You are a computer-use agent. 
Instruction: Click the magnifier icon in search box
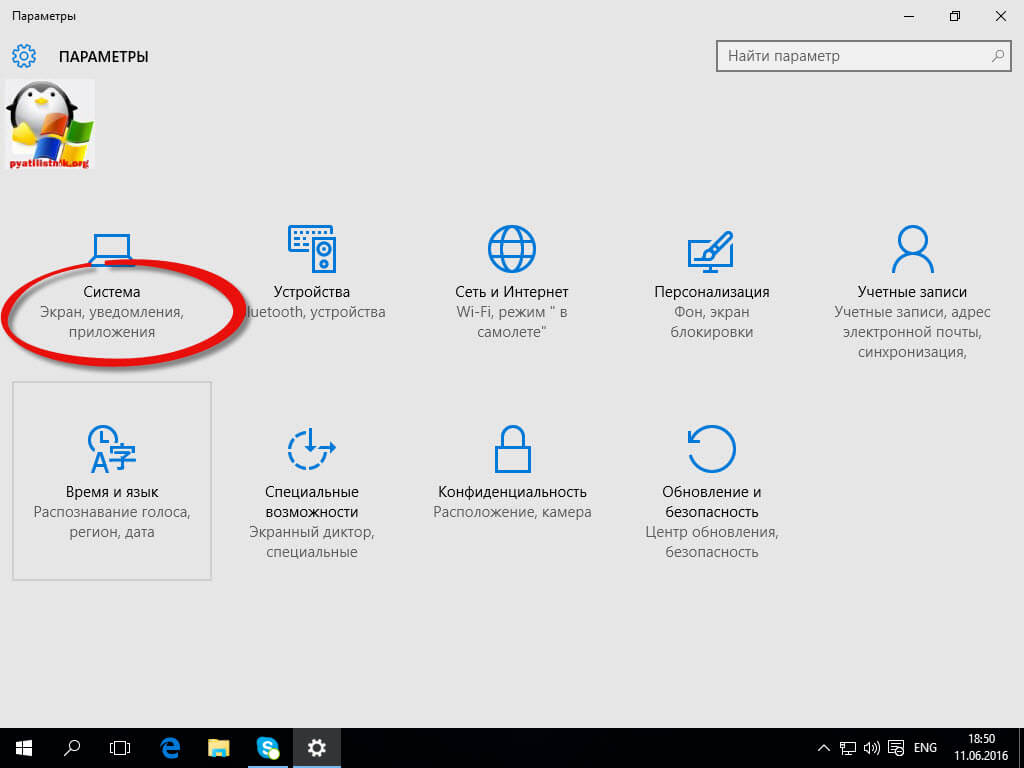(x=998, y=56)
